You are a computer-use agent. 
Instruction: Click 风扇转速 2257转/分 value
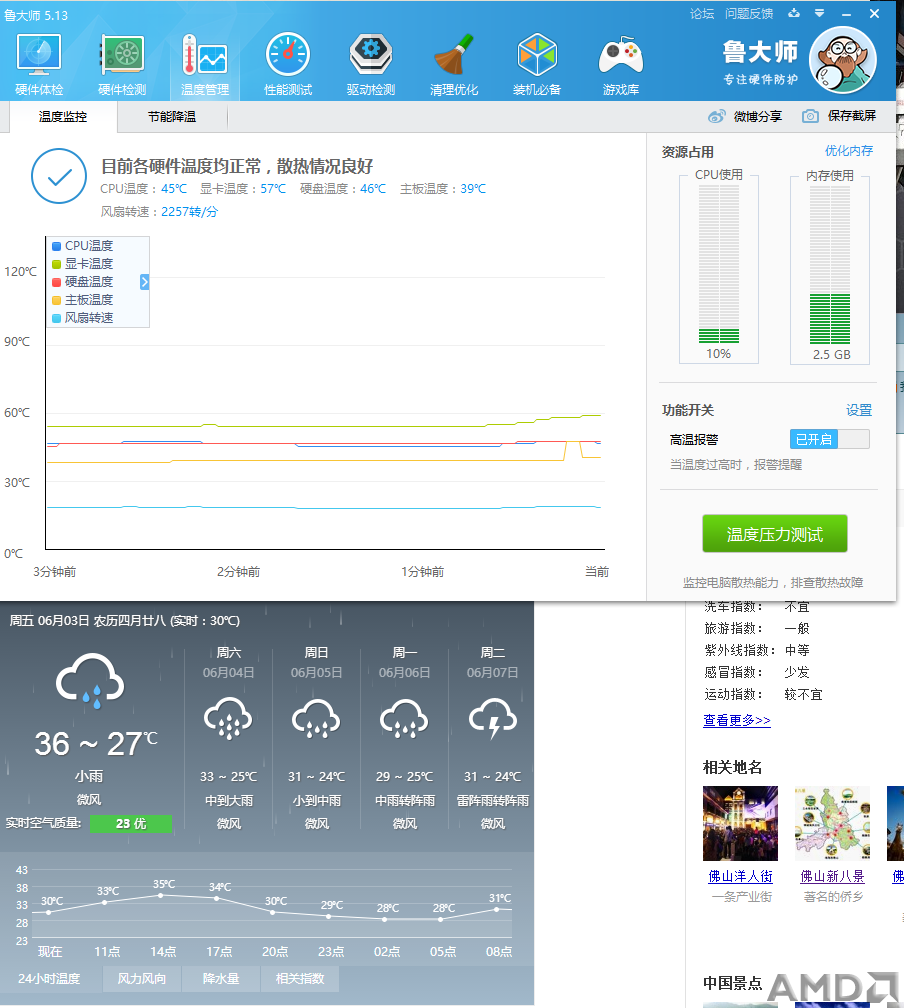click(x=189, y=212)
